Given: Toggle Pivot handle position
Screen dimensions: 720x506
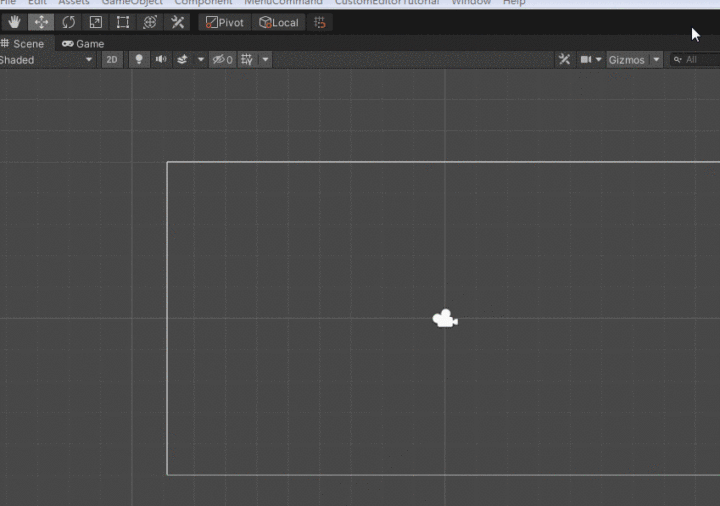Looking at the screenshot, I should tap(225, 22).
